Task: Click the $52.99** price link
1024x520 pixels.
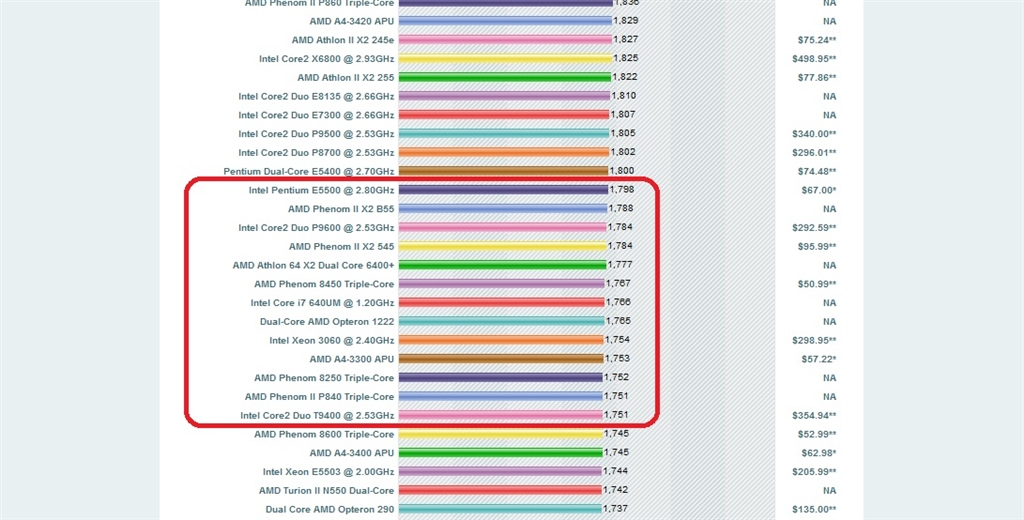Action: point(817,435)
